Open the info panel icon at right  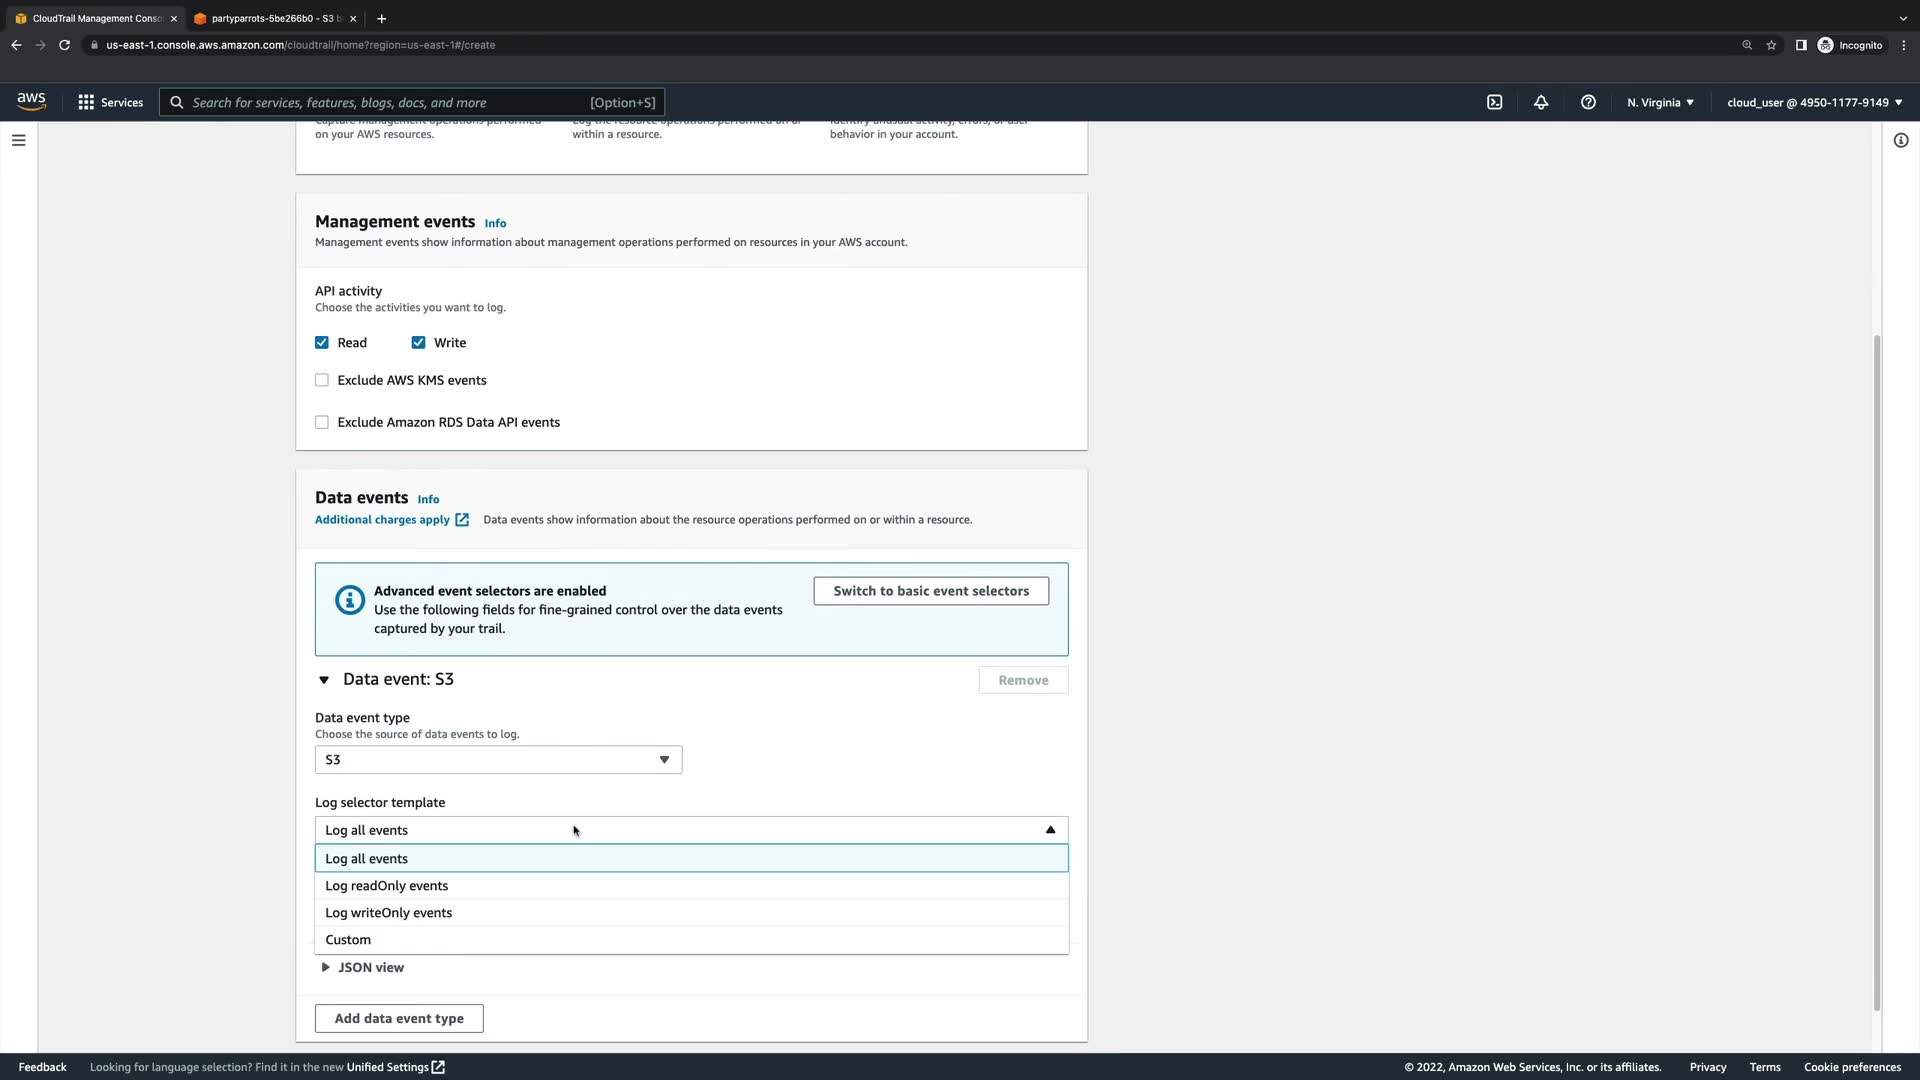click(1901, 140)
